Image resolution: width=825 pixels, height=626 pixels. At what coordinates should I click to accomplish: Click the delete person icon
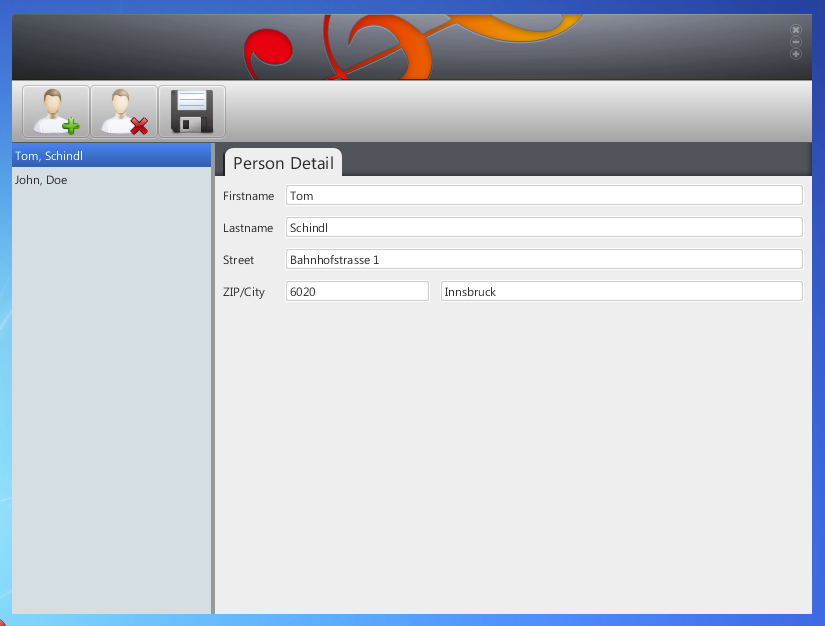coord(124,111)
